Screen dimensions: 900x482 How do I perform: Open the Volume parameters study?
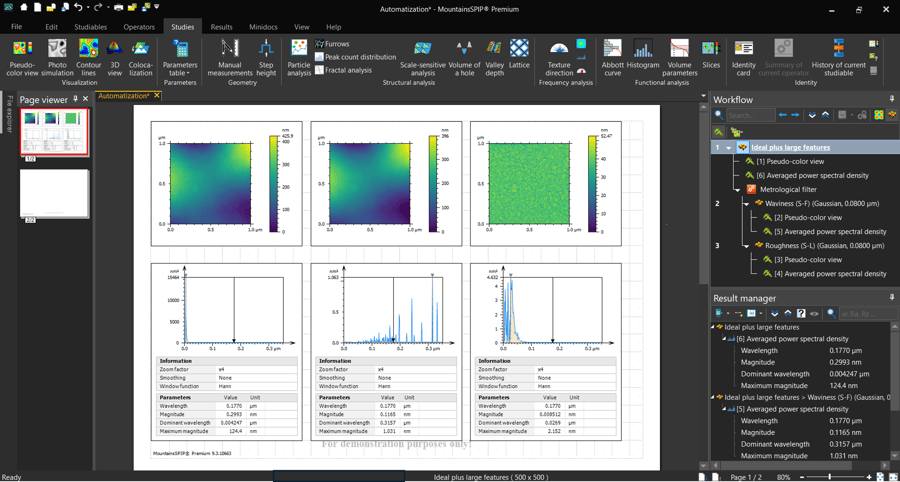[680, 57]
